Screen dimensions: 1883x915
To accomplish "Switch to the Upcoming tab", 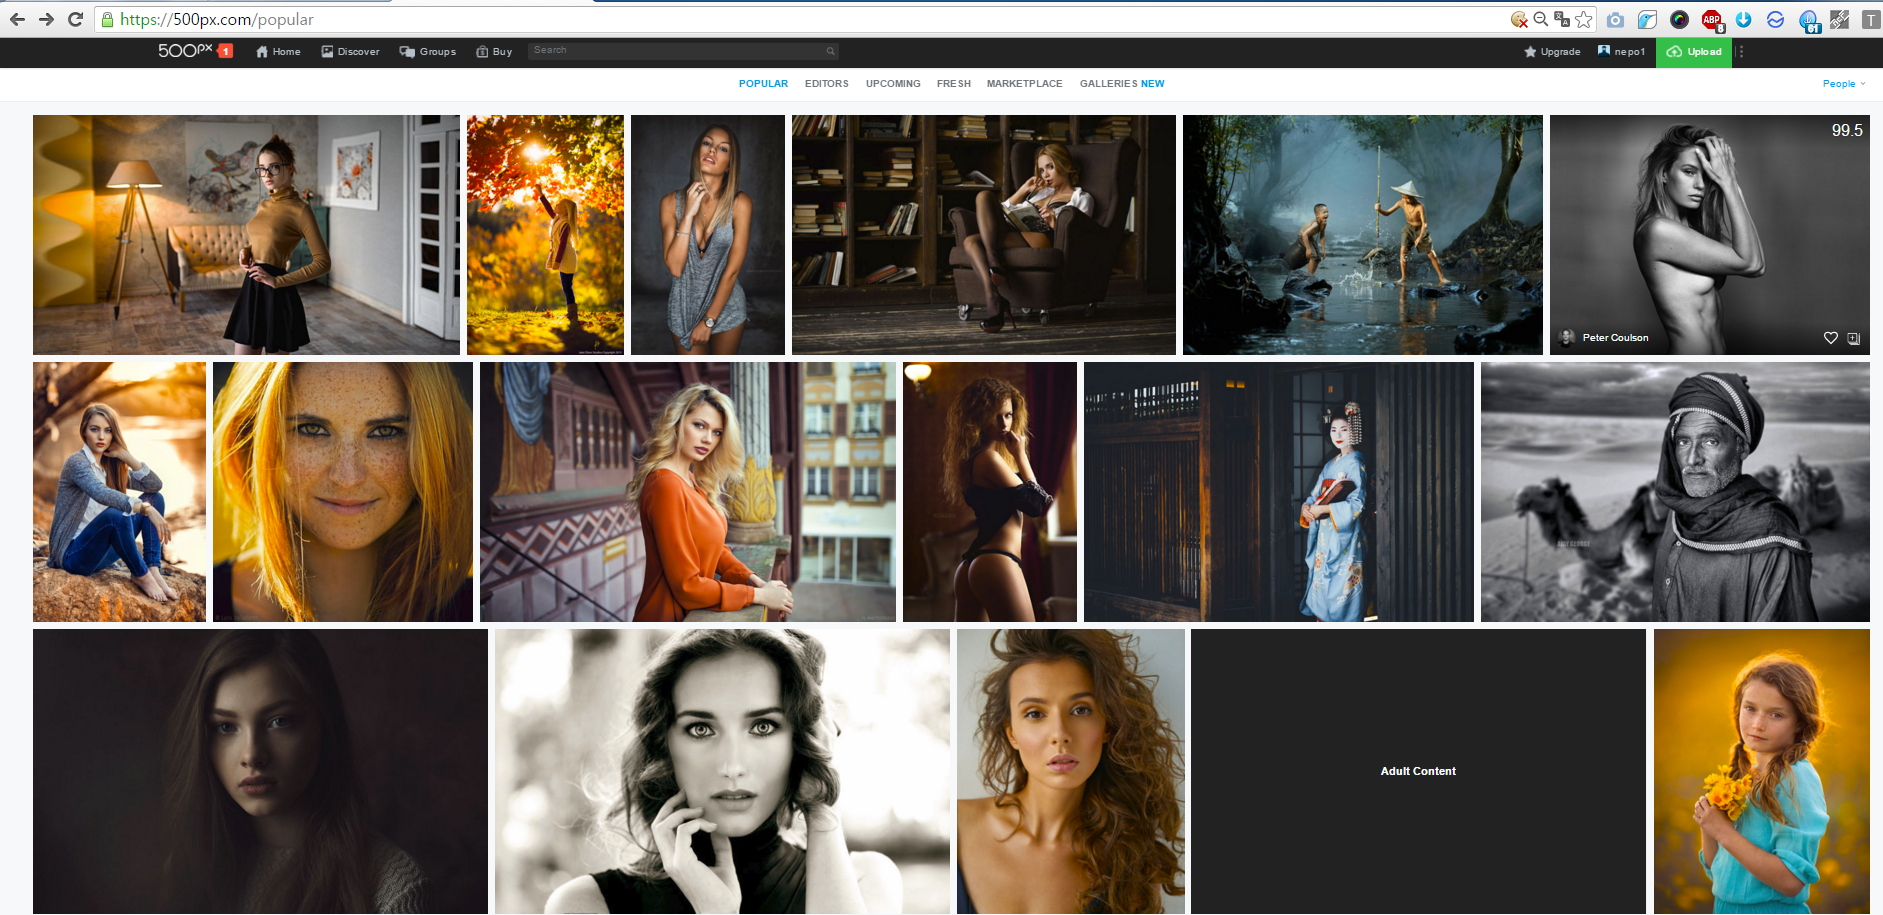I will [893, 84].
